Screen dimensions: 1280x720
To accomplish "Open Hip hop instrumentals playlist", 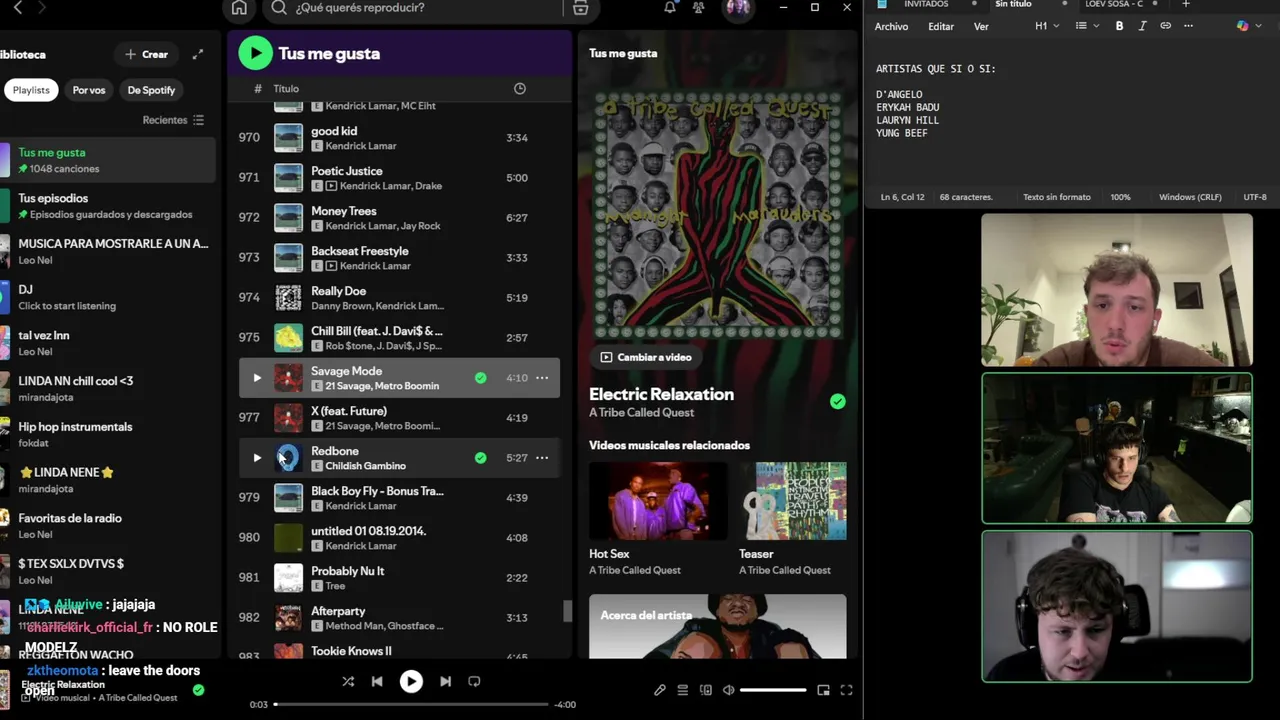I will [108, 434].
